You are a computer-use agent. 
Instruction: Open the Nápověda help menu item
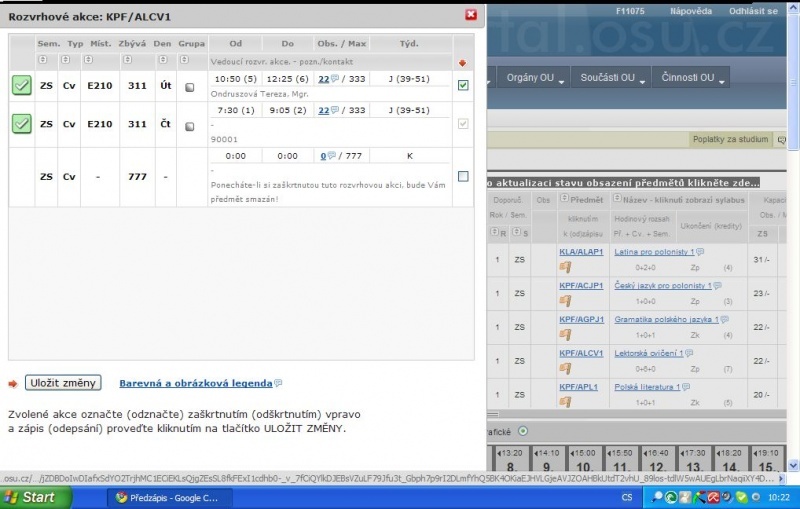(691, 11)
